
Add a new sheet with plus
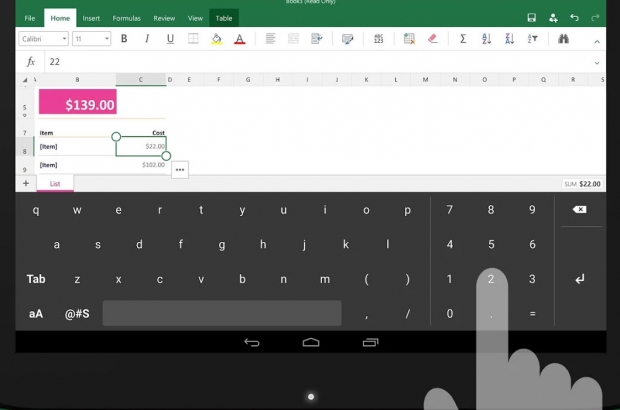click(x=26, y=183)
